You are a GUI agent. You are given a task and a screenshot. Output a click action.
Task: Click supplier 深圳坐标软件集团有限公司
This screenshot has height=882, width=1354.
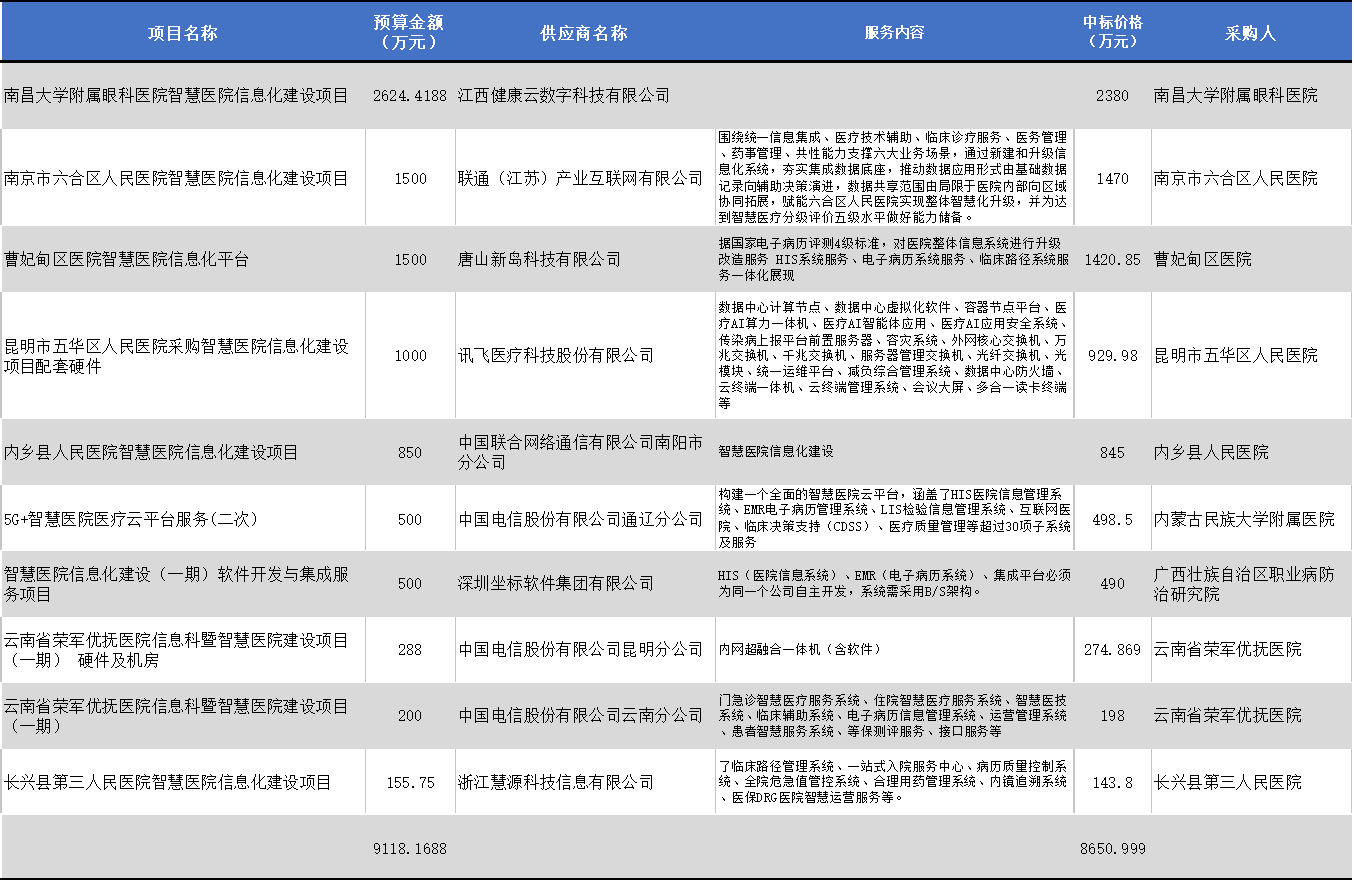(556, 584)
